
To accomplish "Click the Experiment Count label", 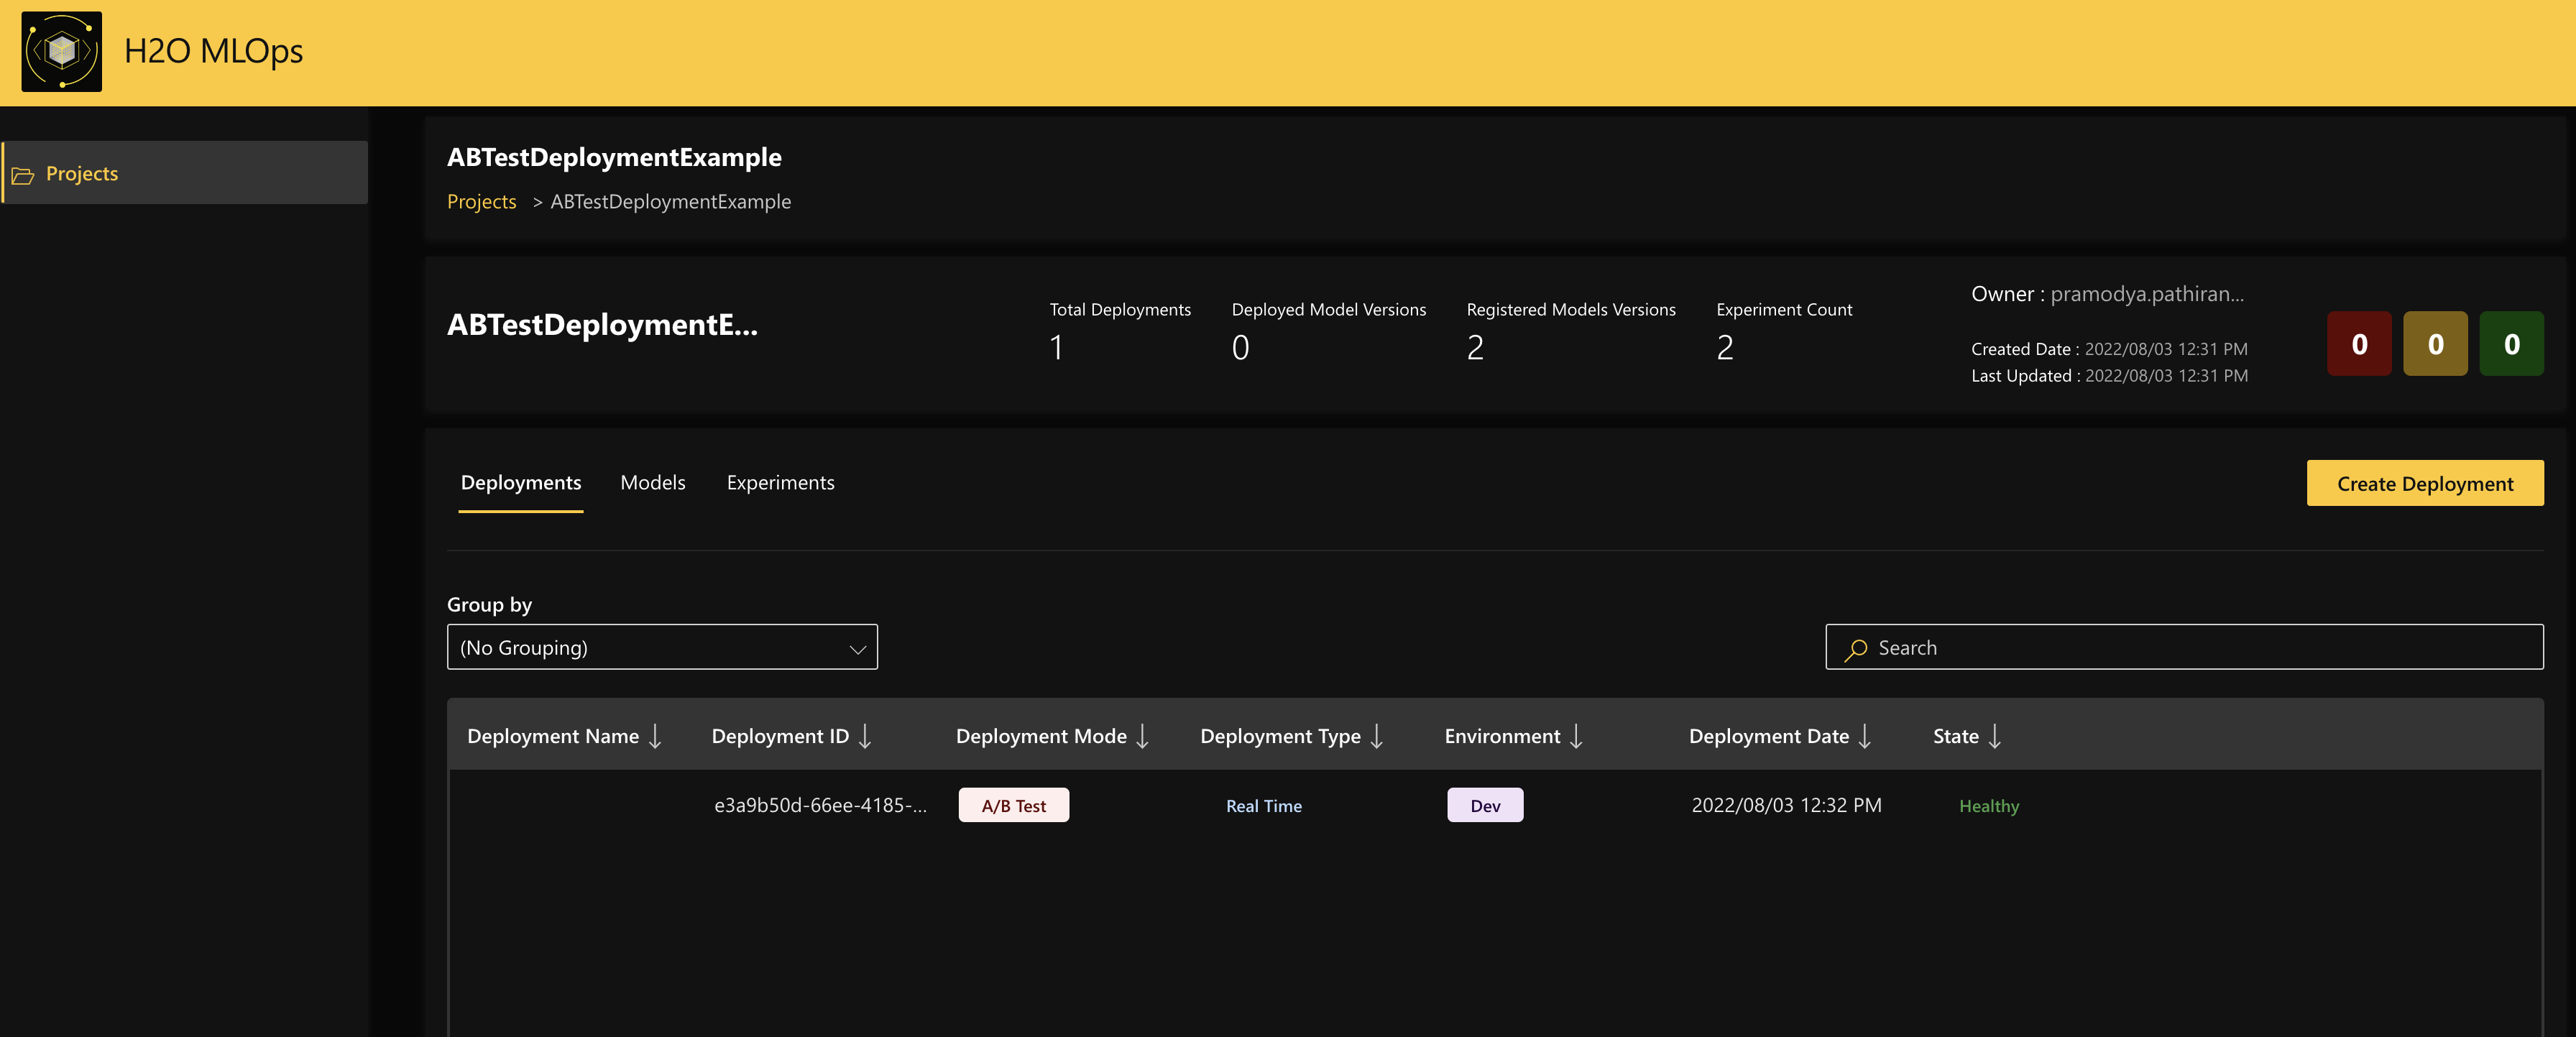I will tap(1784, 310).
